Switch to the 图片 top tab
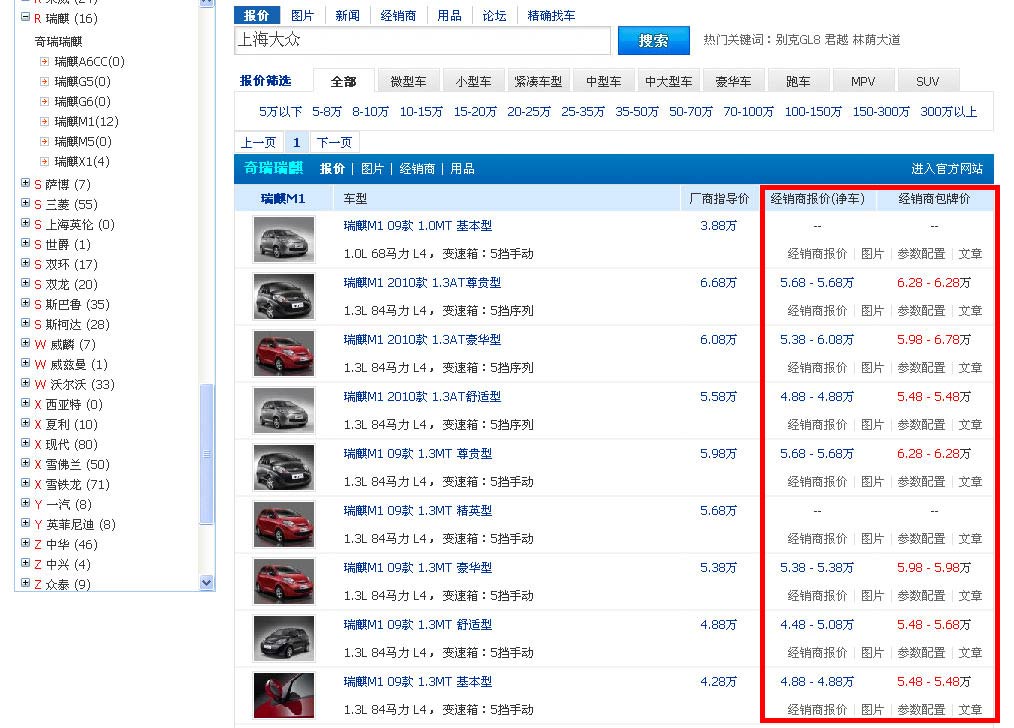 coord(302,16)
